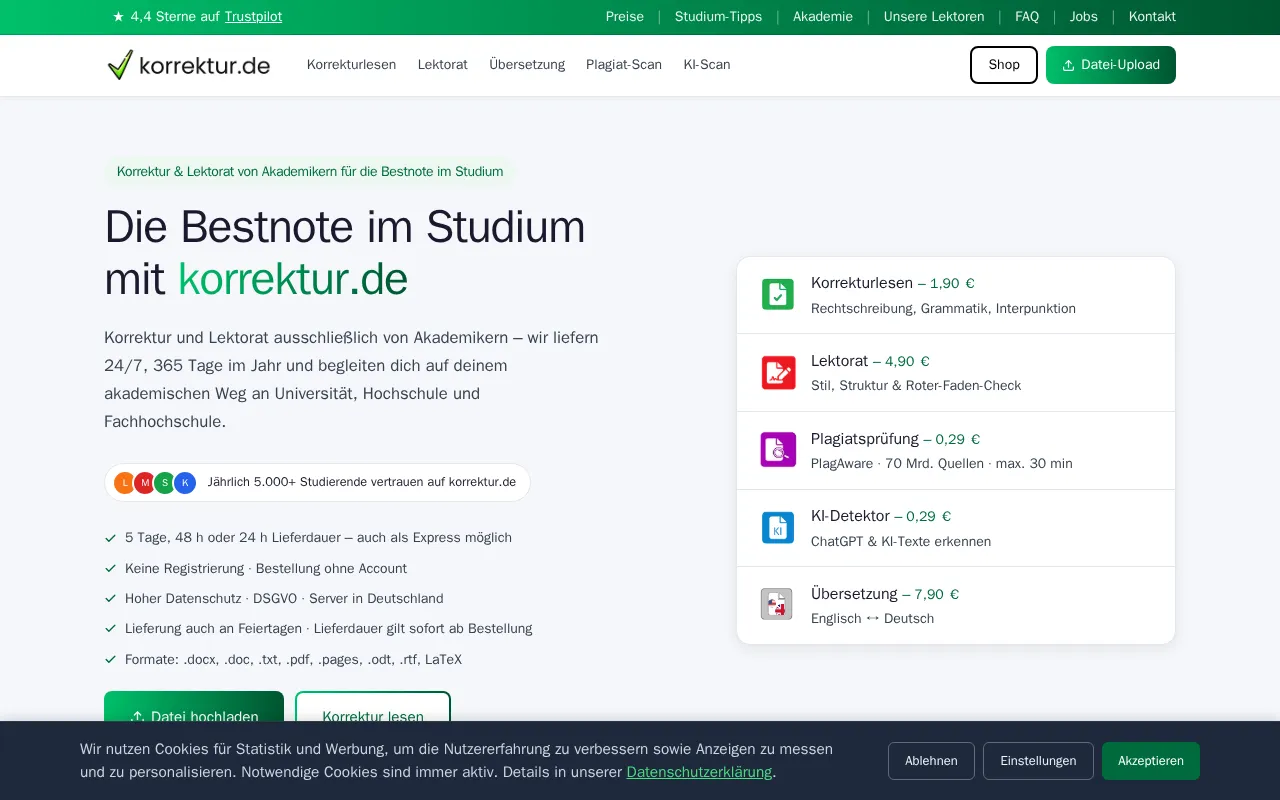Click the green S avatar circle
The image size is (1280, 800).
coord(165,483)
